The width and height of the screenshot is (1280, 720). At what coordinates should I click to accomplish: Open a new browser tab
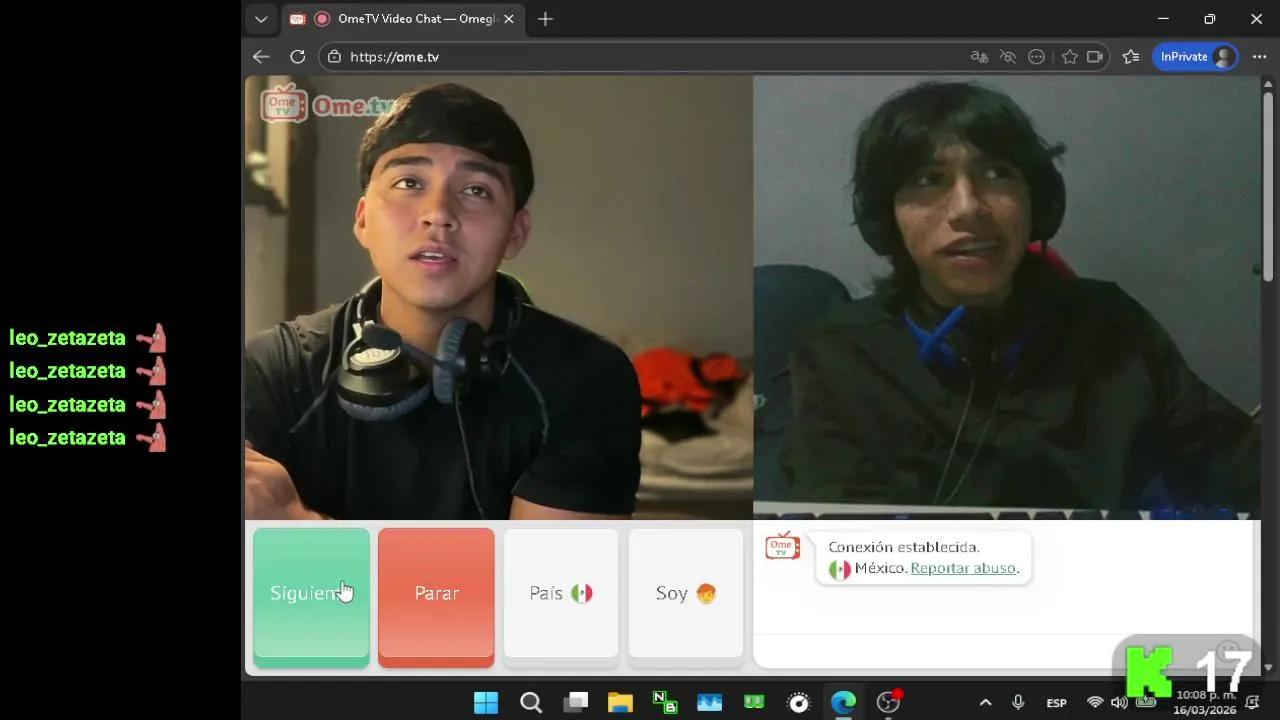(545, 19)
